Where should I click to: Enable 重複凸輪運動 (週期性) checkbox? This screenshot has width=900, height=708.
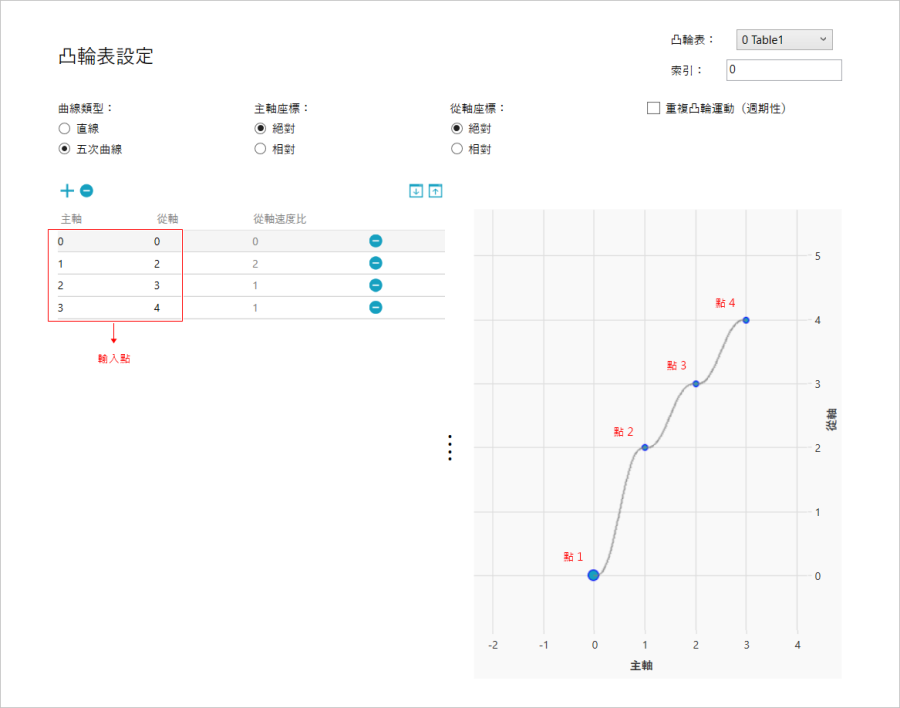[x=653, y=108]
